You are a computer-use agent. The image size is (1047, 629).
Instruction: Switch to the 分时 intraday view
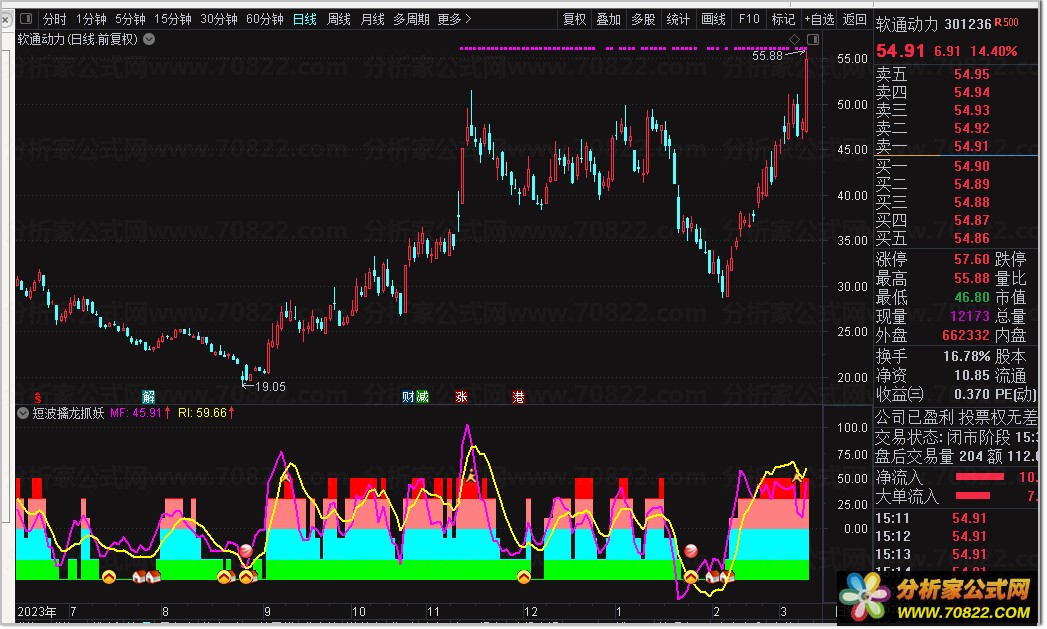(54, 19)
